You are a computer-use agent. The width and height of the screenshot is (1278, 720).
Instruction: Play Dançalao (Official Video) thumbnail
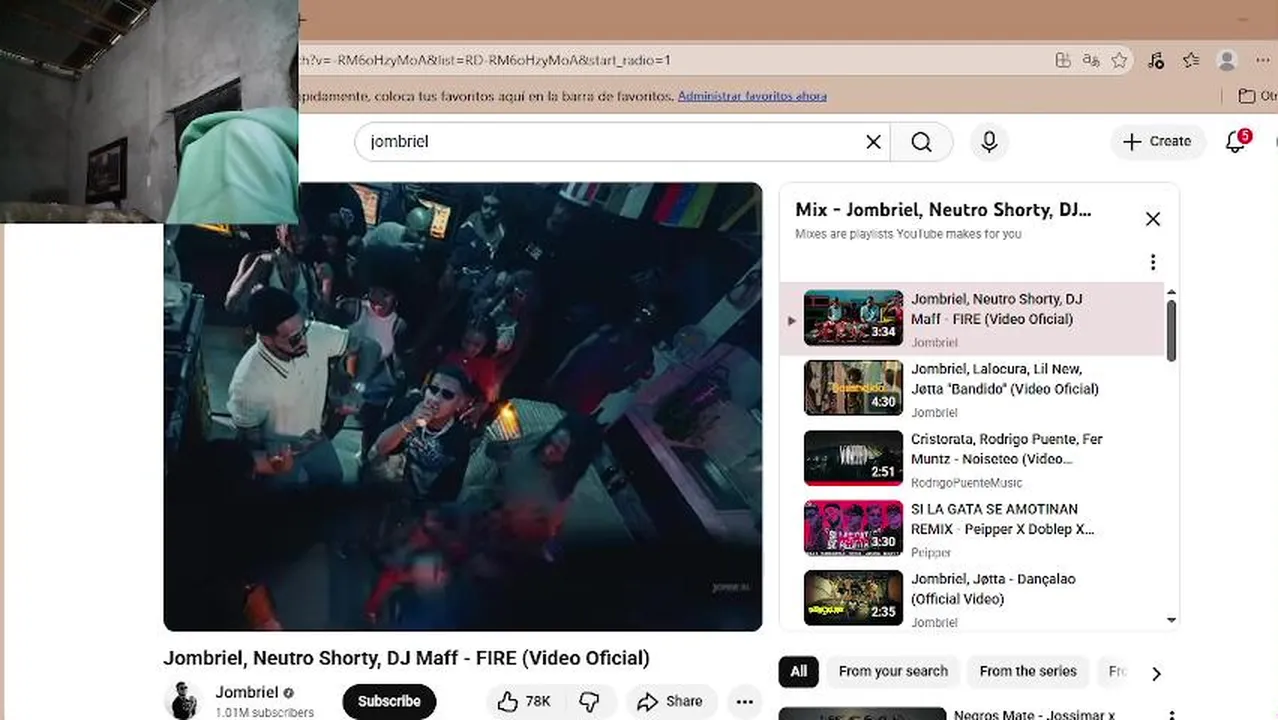coord(853,598)
